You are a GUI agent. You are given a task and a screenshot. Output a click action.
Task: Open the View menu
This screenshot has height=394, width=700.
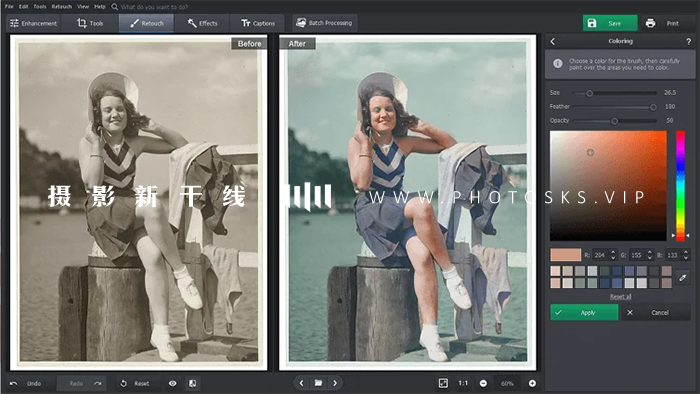pyautogui.click(x=83, y=7)
